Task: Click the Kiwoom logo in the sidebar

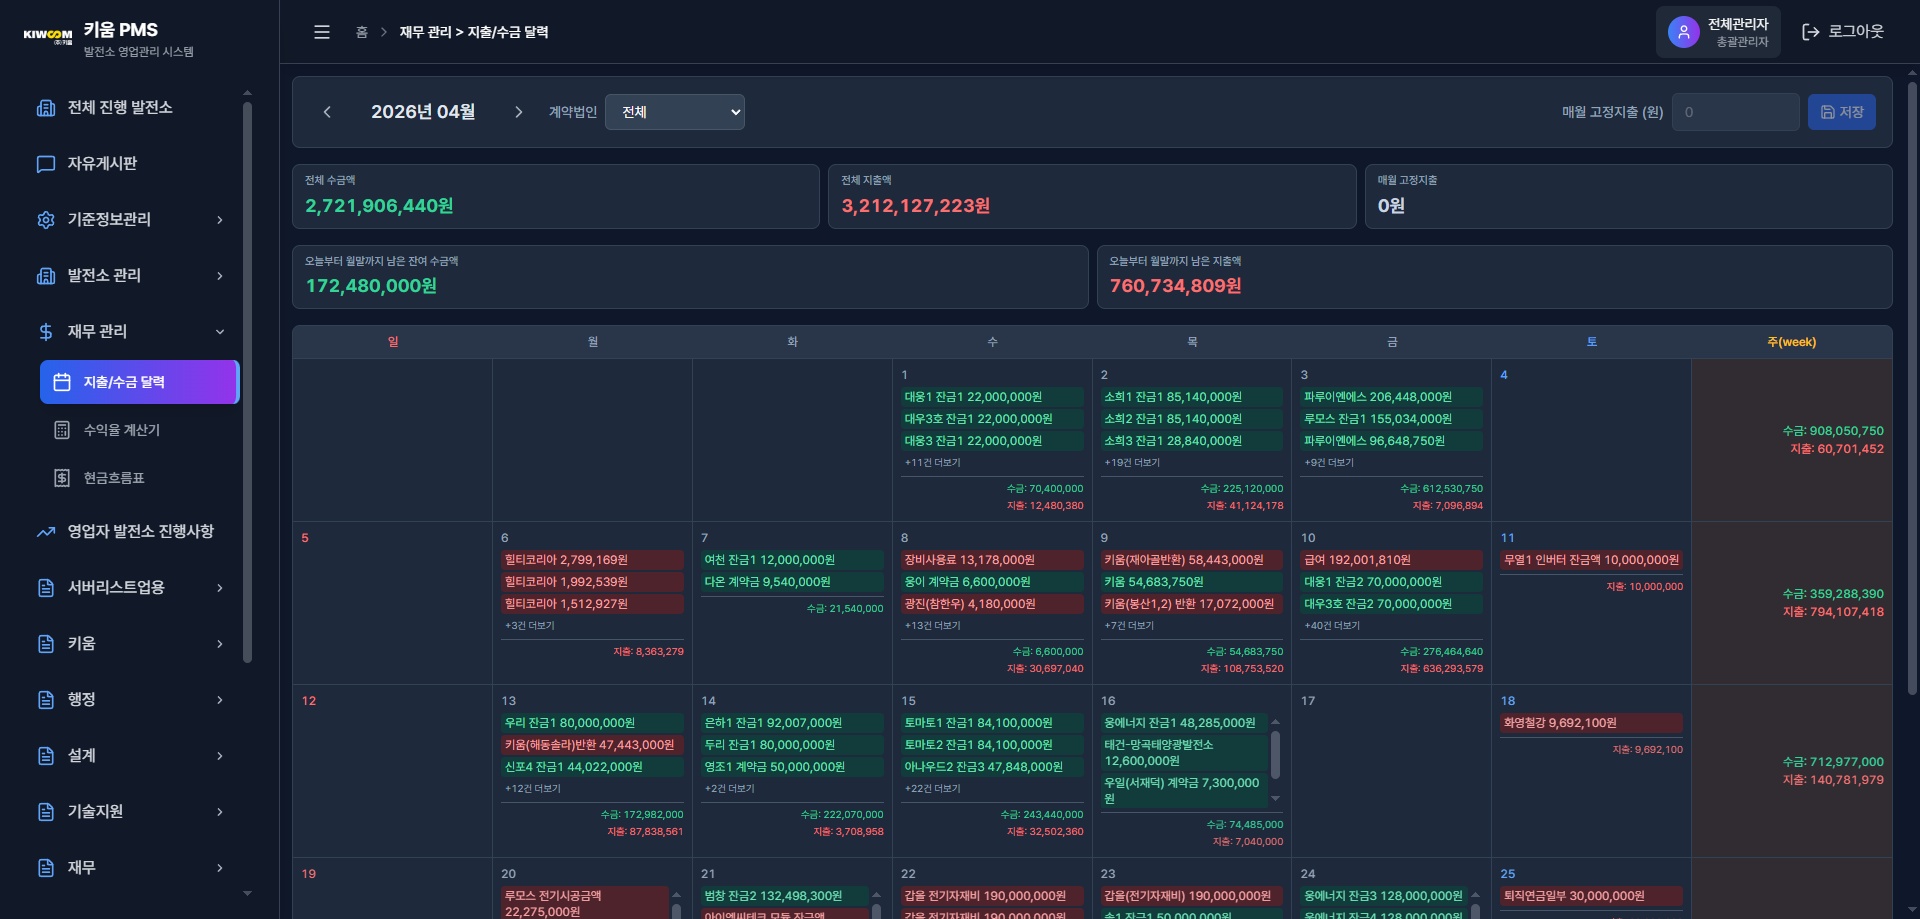Action: (48, 35)
